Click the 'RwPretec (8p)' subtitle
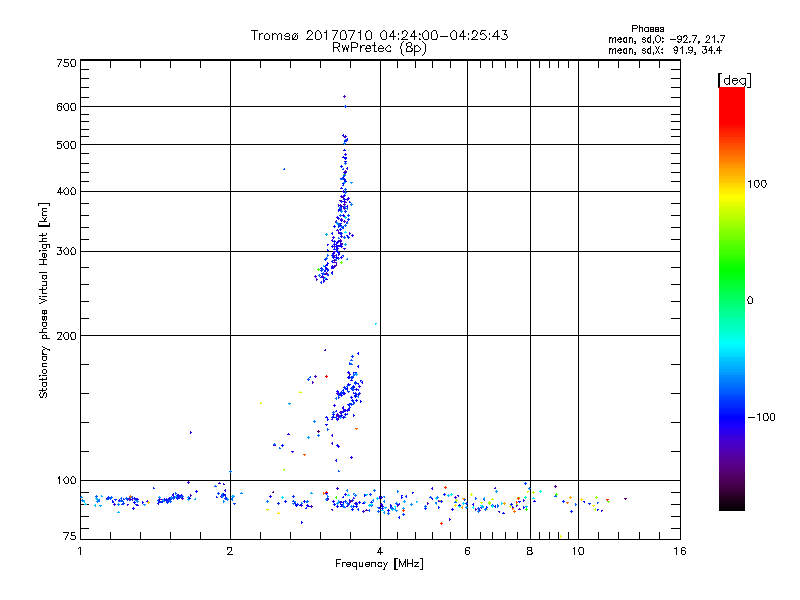 (379, 48)
